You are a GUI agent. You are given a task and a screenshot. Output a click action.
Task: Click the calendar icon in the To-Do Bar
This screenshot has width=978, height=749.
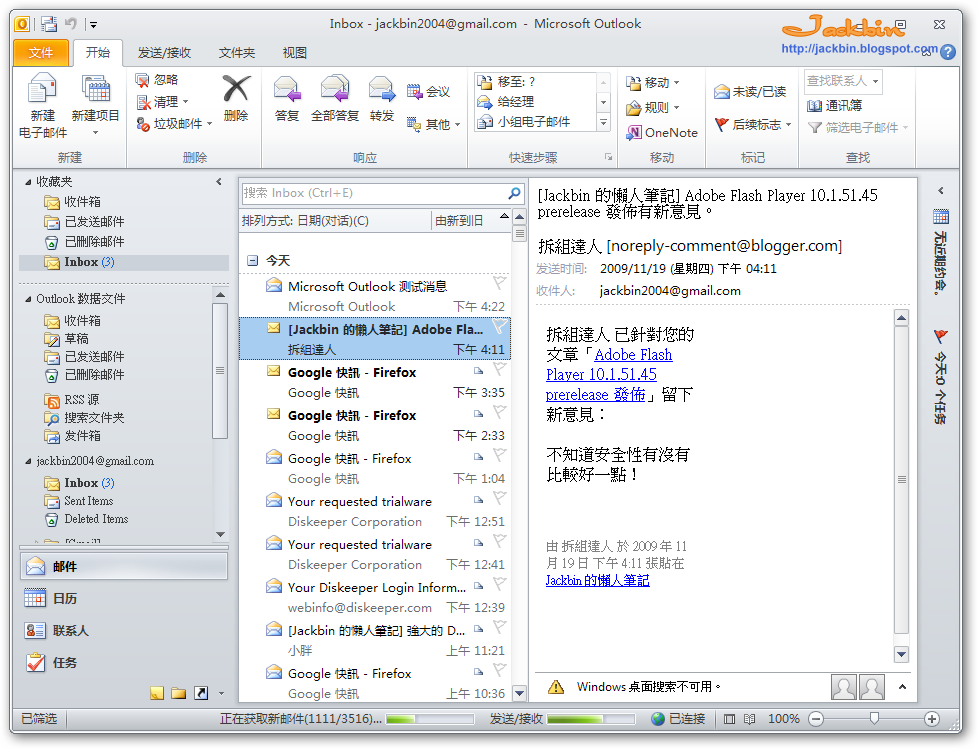tap(941, 217)
